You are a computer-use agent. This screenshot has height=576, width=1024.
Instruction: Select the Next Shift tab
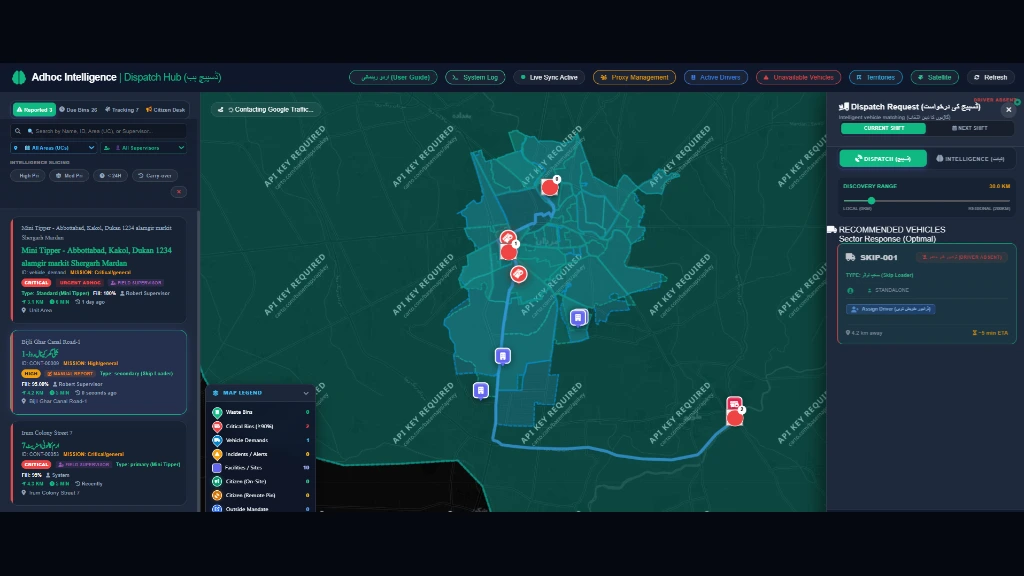970,128
